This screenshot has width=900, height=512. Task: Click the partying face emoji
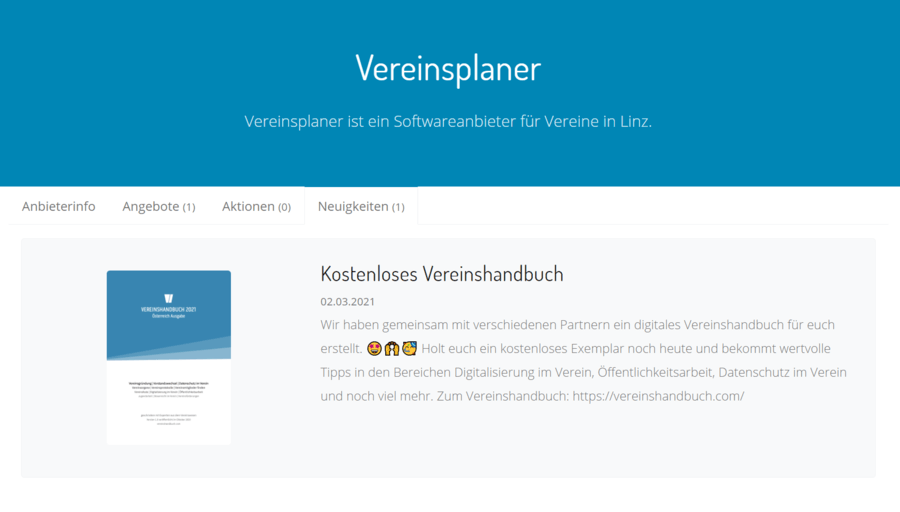pyautogui.click(x=409, y=349)
